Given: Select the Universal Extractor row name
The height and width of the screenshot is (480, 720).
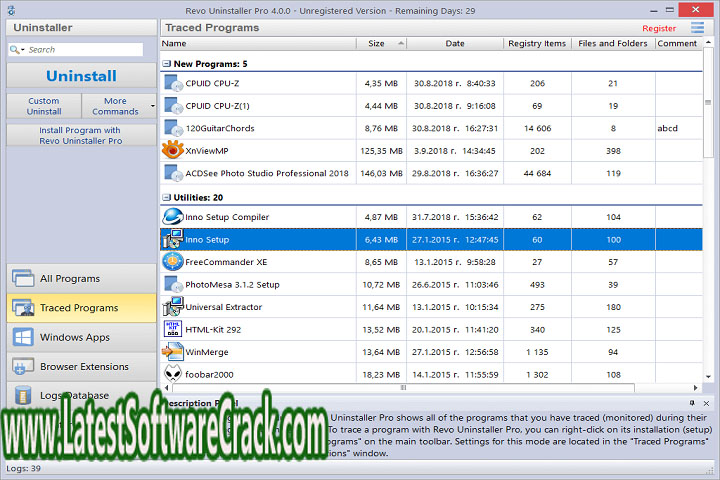Looking at the screenshot, I should 224,307.
